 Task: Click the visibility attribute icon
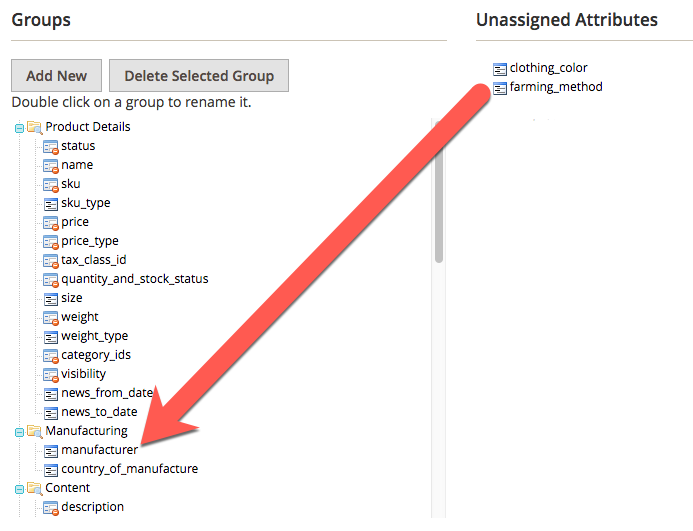(x=52, y=374)
